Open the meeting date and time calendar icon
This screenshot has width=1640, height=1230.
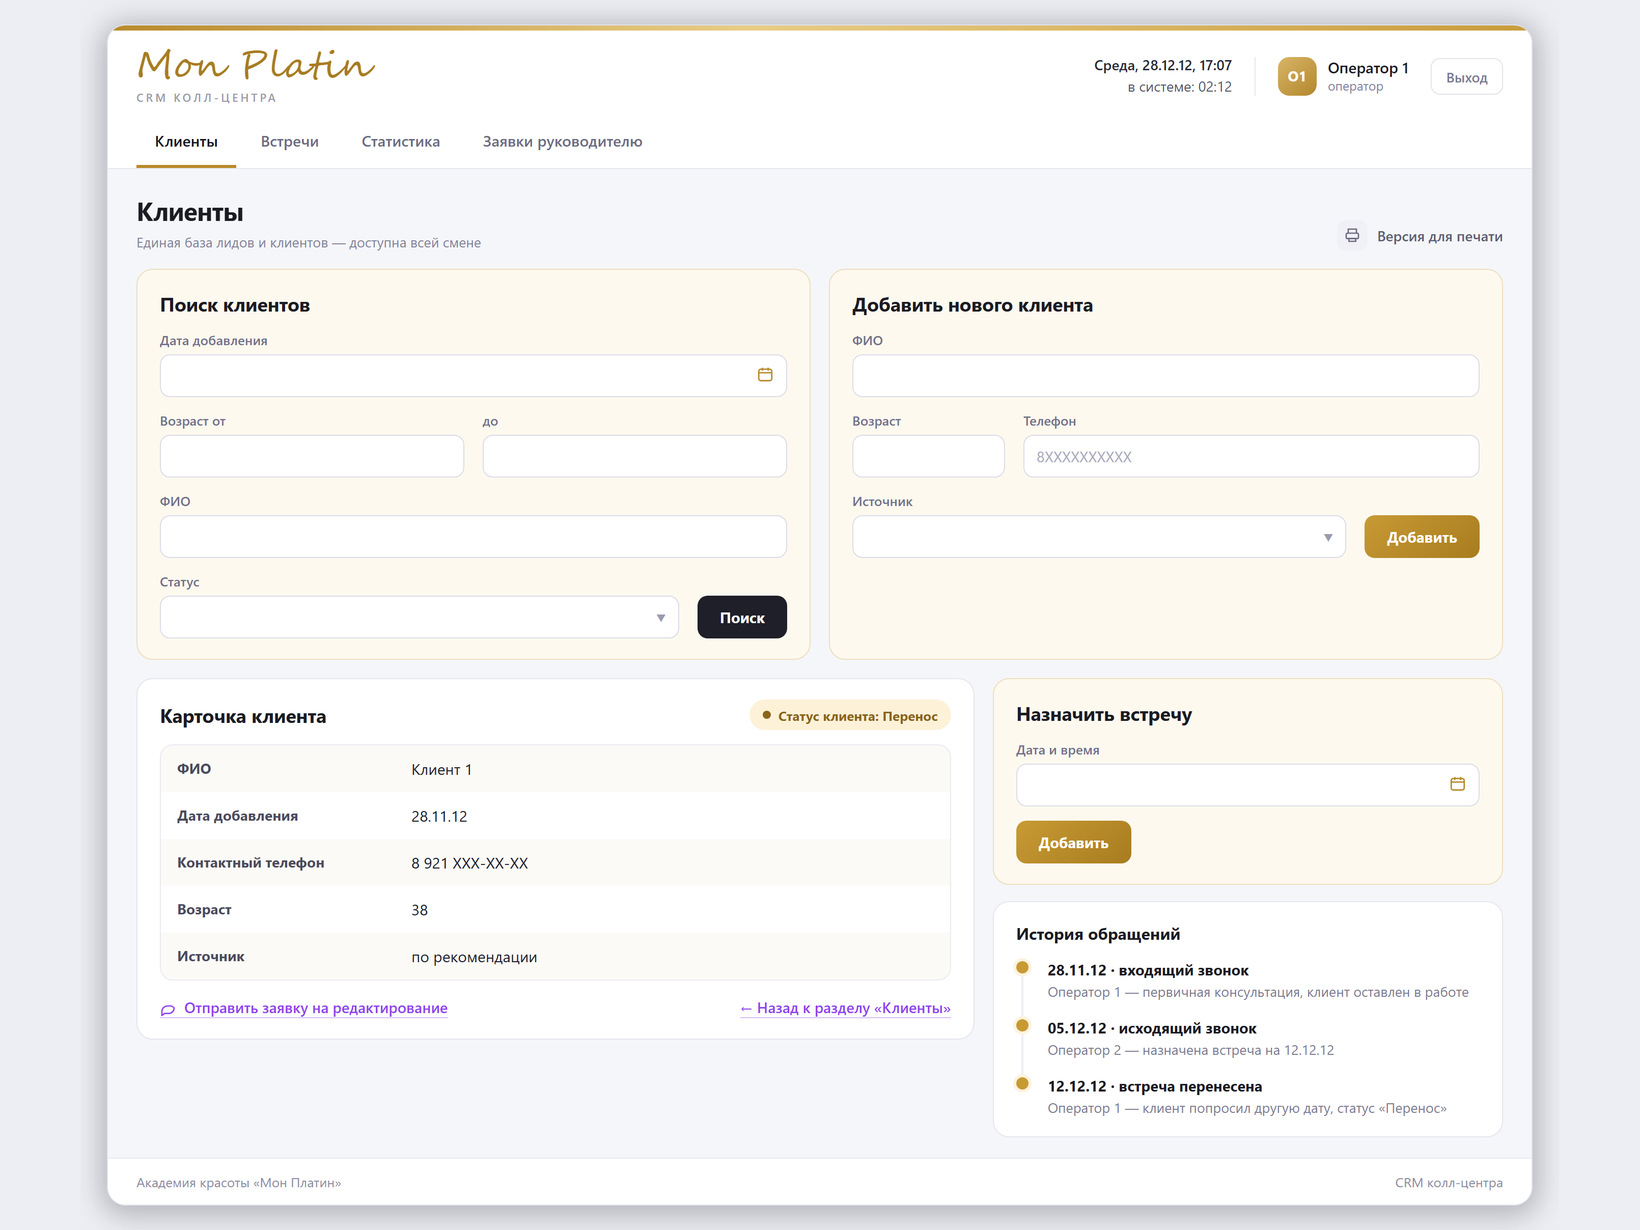point(1457,784)
